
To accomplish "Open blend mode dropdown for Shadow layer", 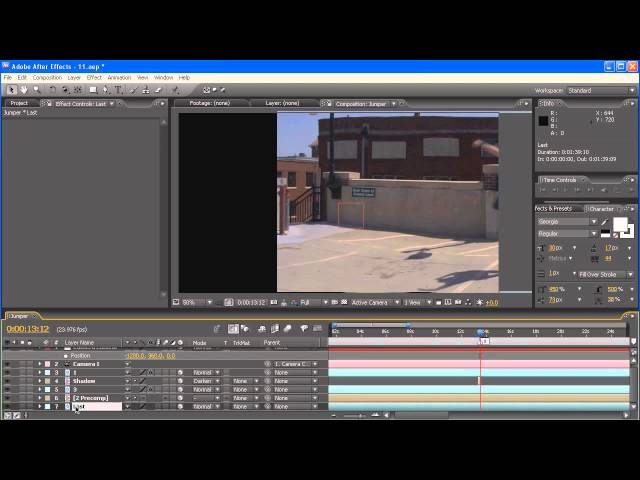I will [x=205, y=381].
